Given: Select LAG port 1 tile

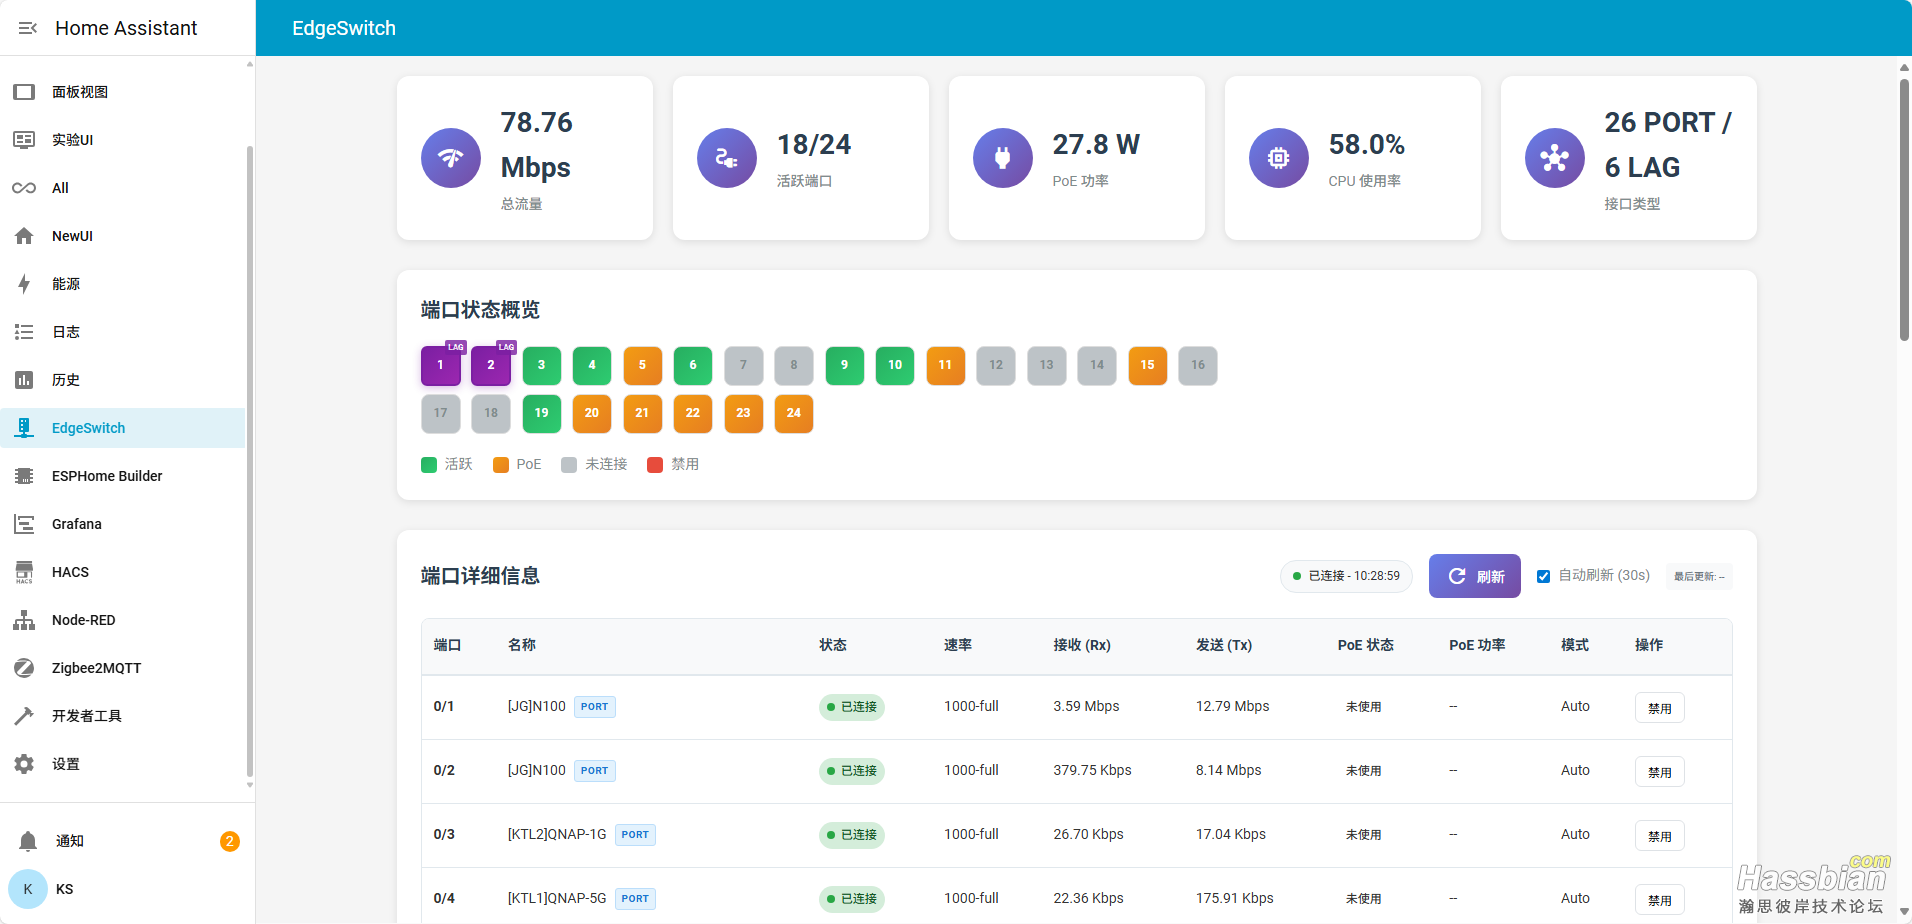Looking at the screenshot, I should tap(440, 365).
